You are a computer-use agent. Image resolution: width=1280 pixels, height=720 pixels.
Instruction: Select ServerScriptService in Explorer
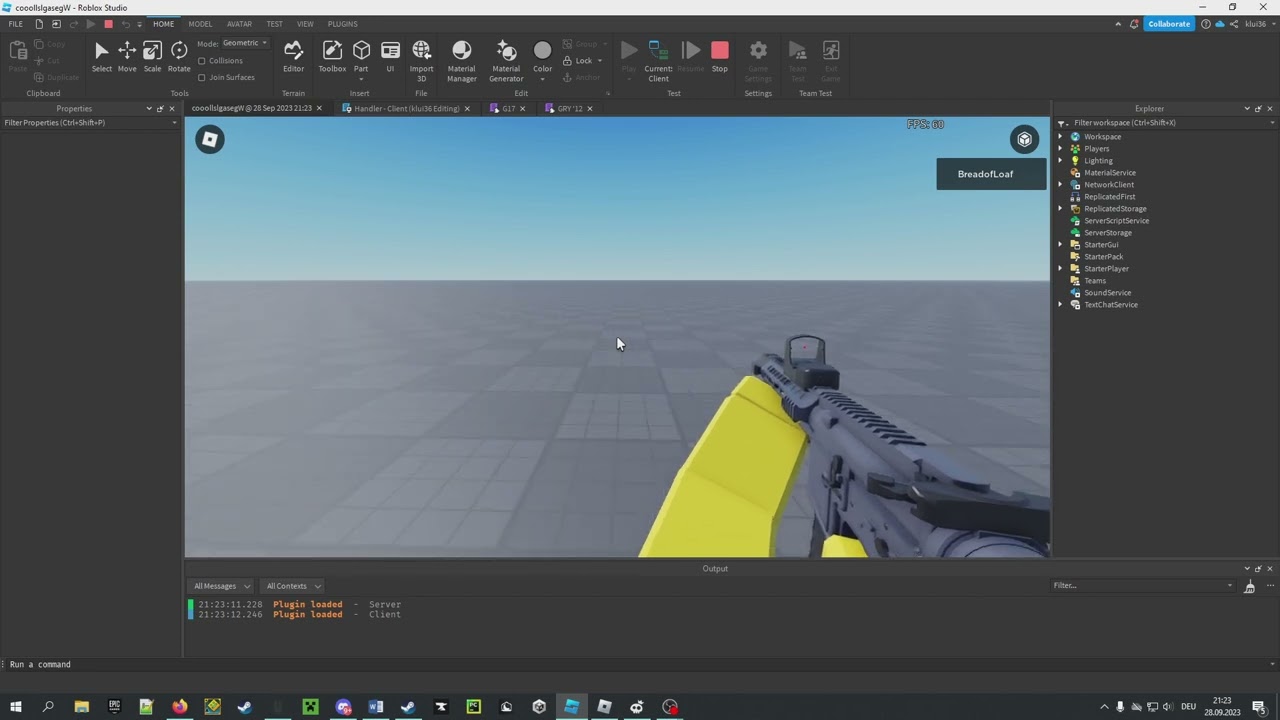pos(1116,221)
